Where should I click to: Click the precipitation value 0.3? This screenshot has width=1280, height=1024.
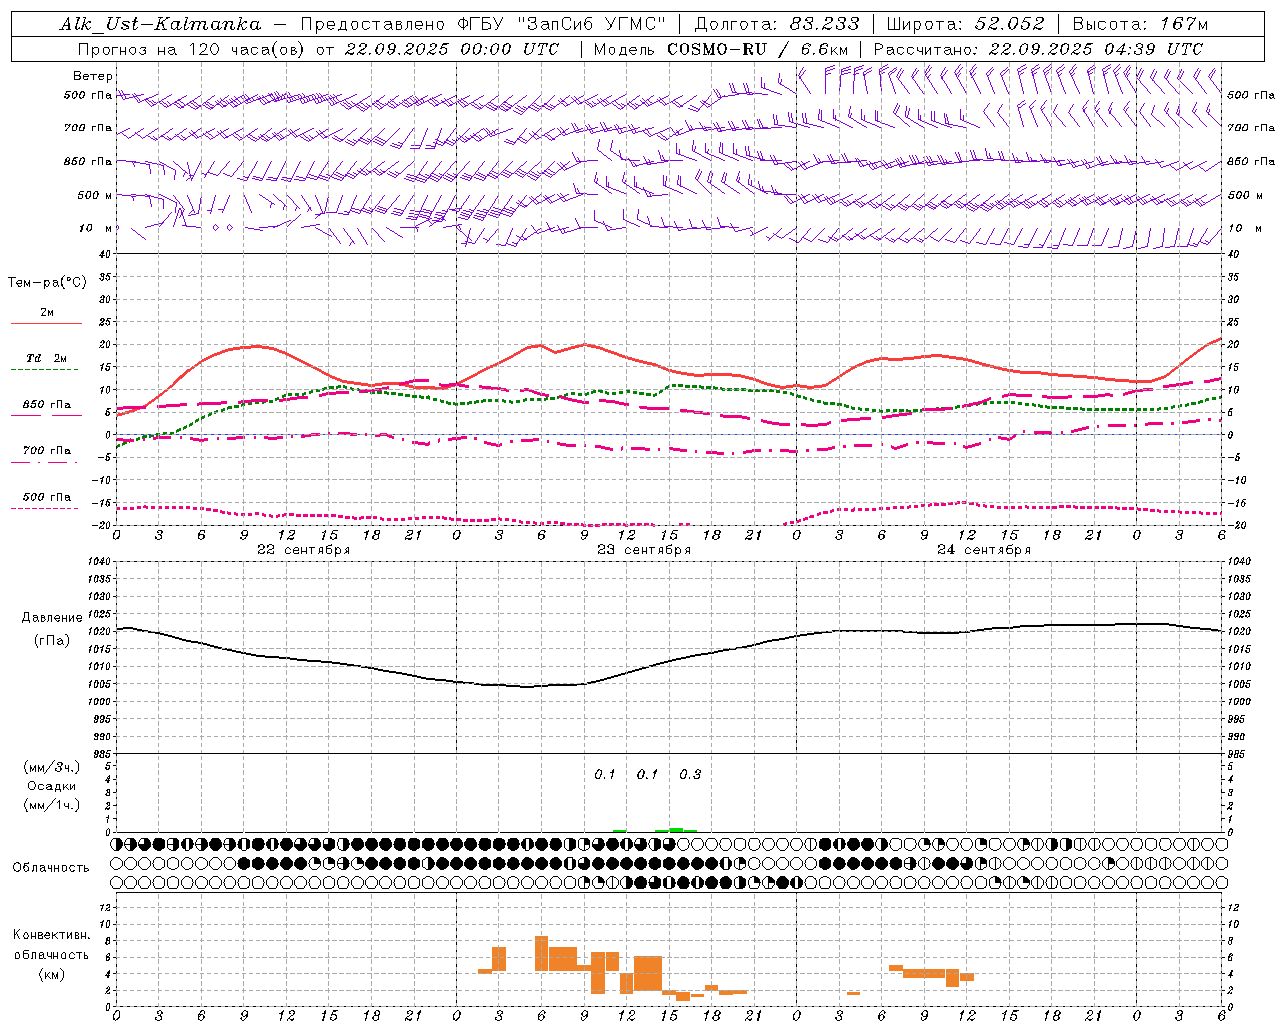click(x=690, y=775)
